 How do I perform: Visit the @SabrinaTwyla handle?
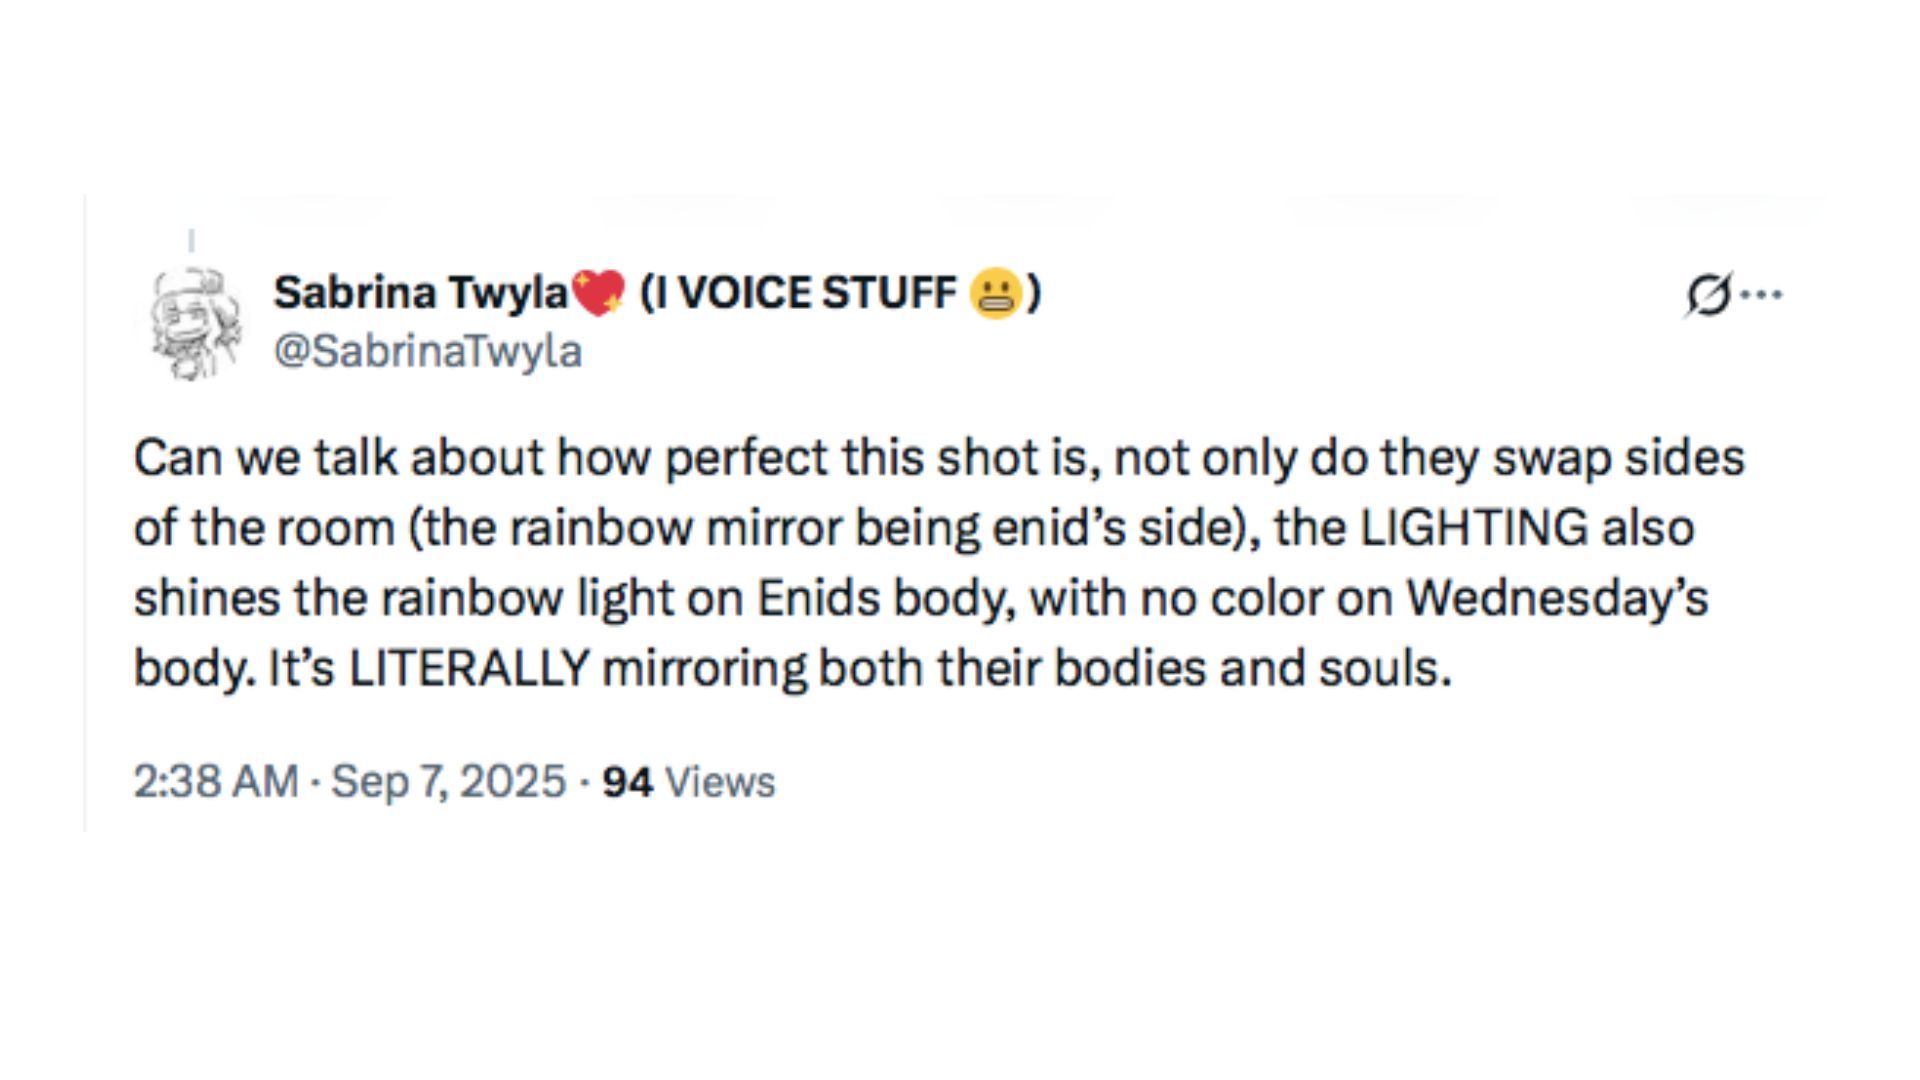pos(427,351)
